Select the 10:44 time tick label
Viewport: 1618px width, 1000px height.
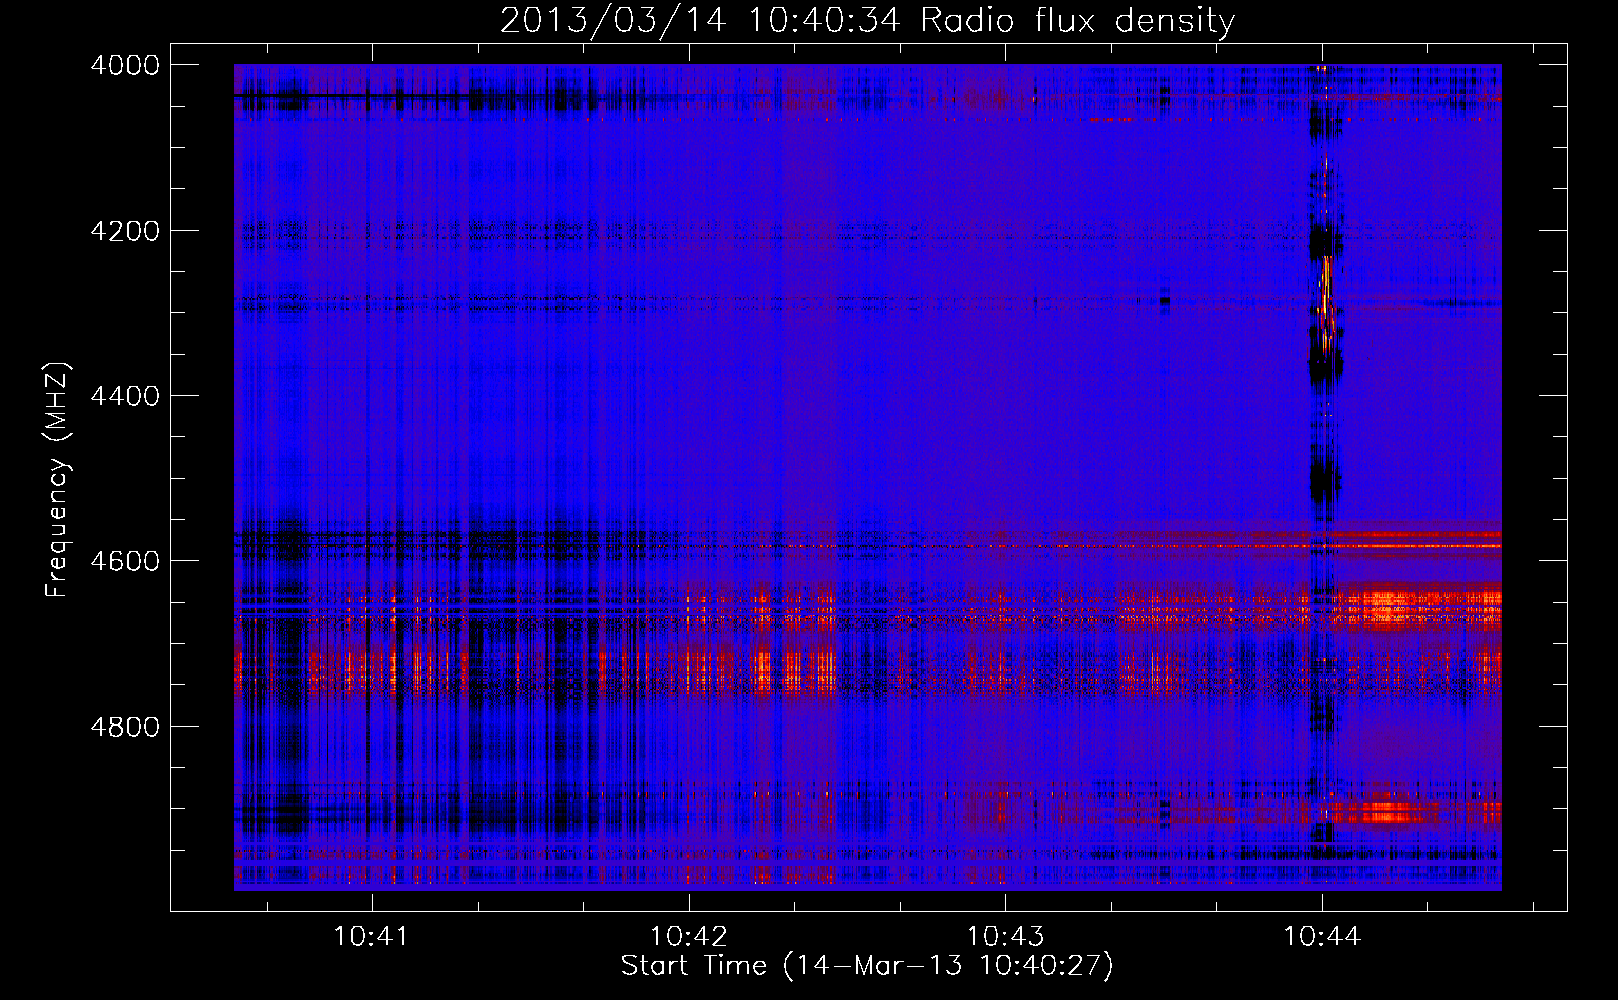[x=1322, y=937]
